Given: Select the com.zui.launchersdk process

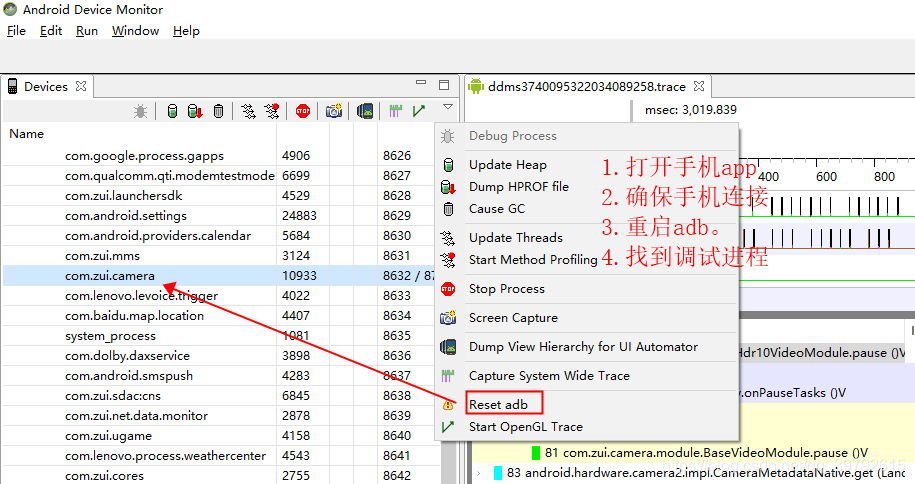Looking at the screenshot, I should (124, 196).
